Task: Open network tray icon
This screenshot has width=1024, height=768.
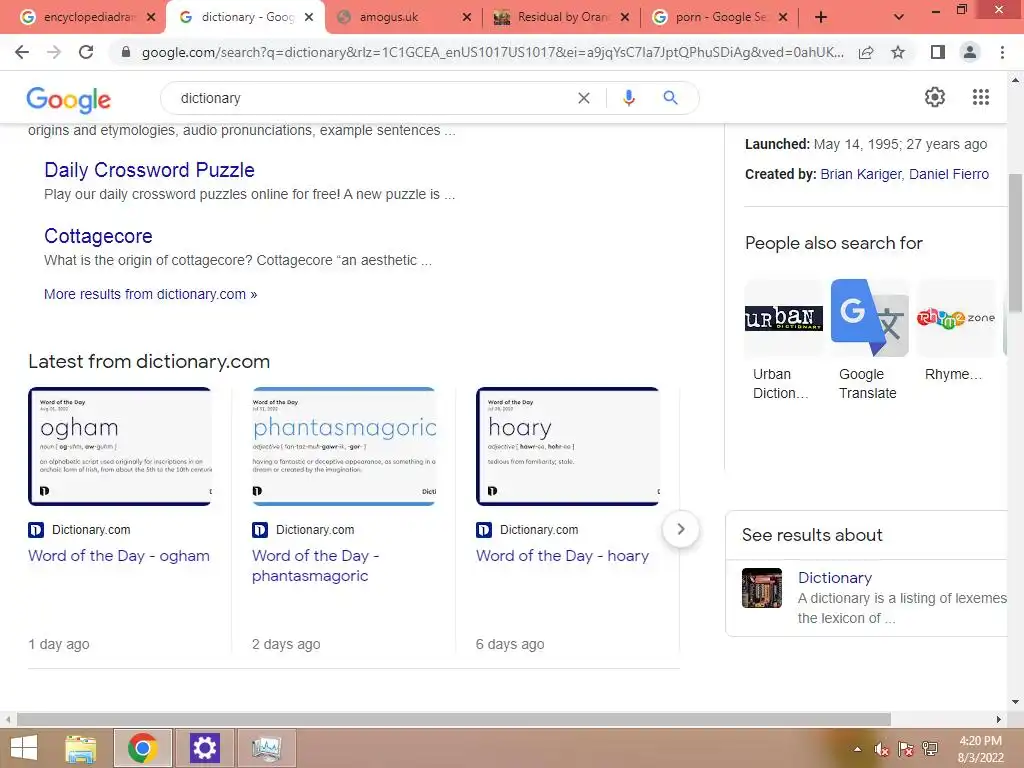Action: 930,749
